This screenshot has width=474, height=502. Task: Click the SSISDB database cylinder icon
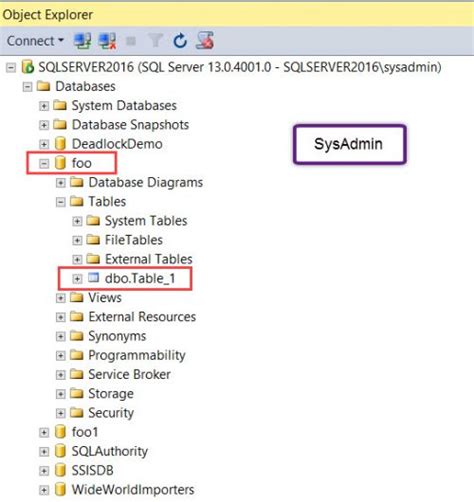coord(60,470)
